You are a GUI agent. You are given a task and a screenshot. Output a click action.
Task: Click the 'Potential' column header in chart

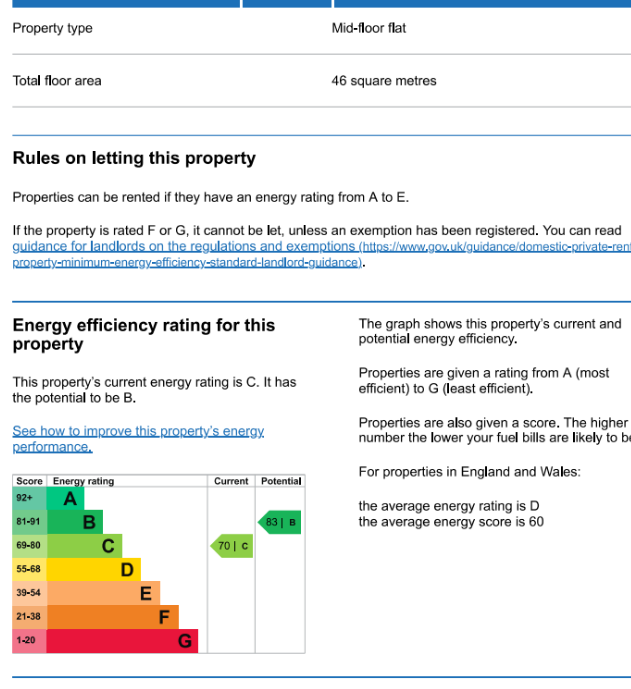281,481
